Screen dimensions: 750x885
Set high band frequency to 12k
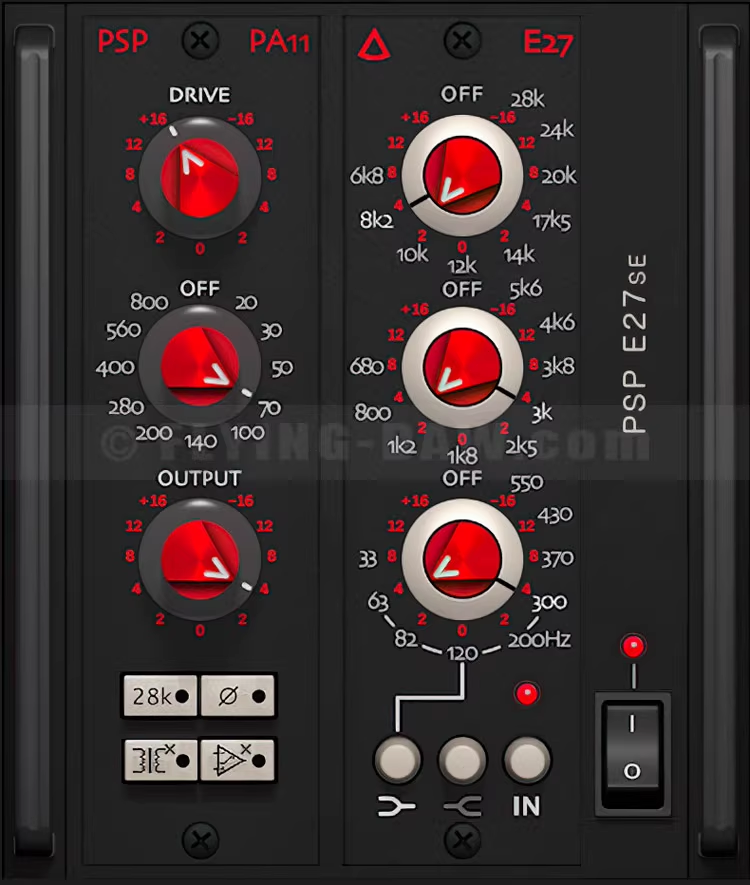click(462, 265)
